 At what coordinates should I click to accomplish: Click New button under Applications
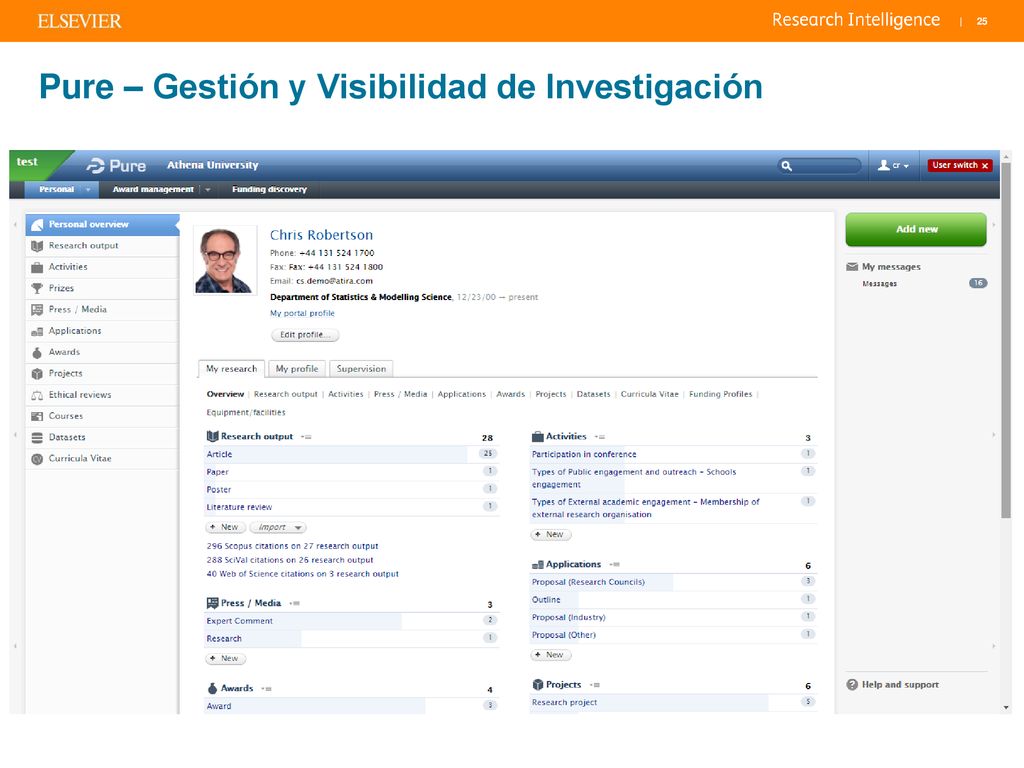551,655
